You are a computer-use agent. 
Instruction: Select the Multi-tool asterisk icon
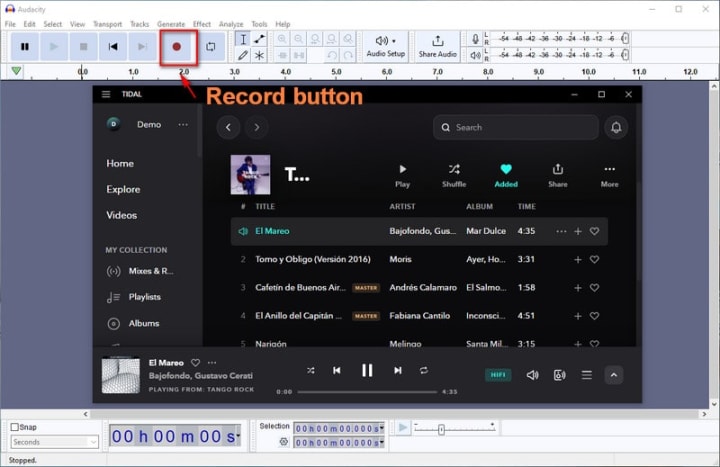(259, 56)
